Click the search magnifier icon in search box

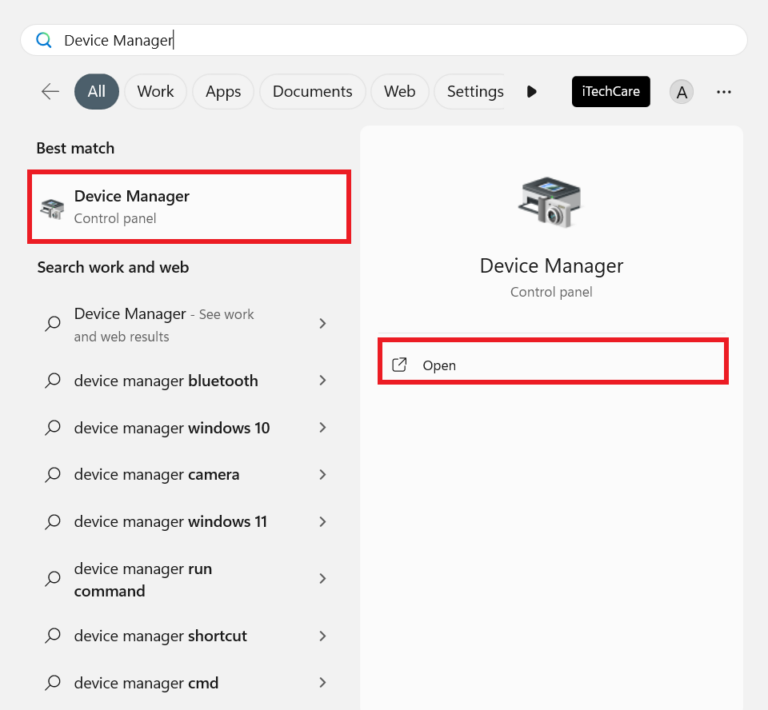pos(43,40)
